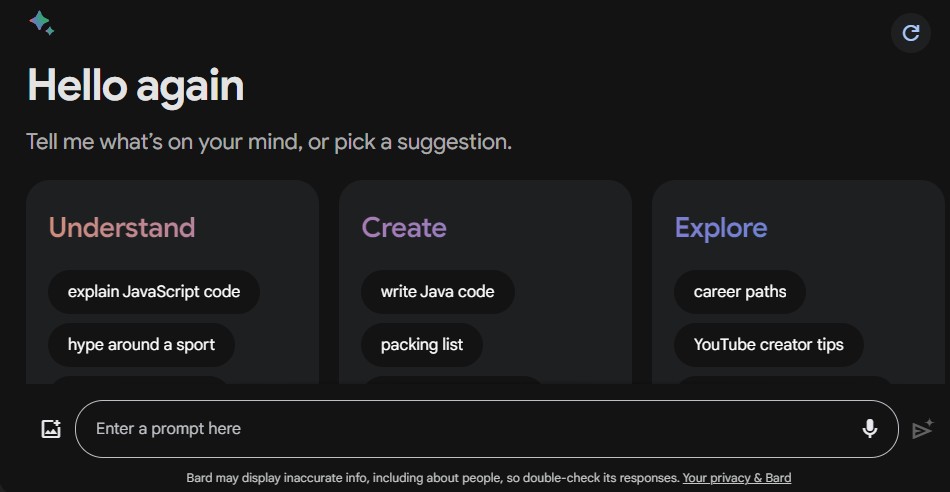The width and height of the screenshot is (950, 492).
Task: Activate the microphone voice input
Action: [869, 428]
